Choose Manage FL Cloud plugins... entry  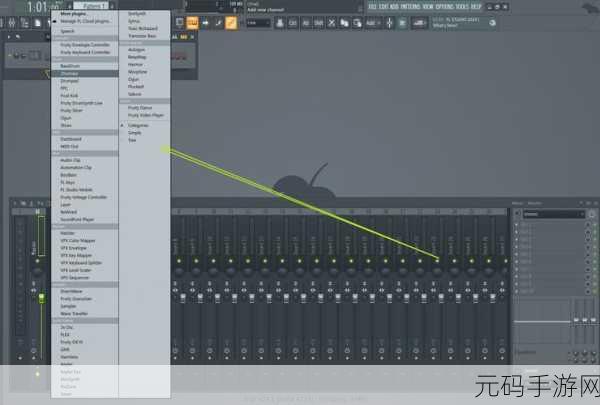86,21
